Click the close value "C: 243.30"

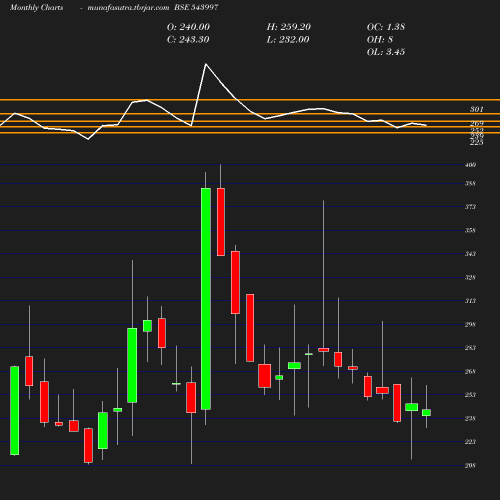tap(188, 40)
